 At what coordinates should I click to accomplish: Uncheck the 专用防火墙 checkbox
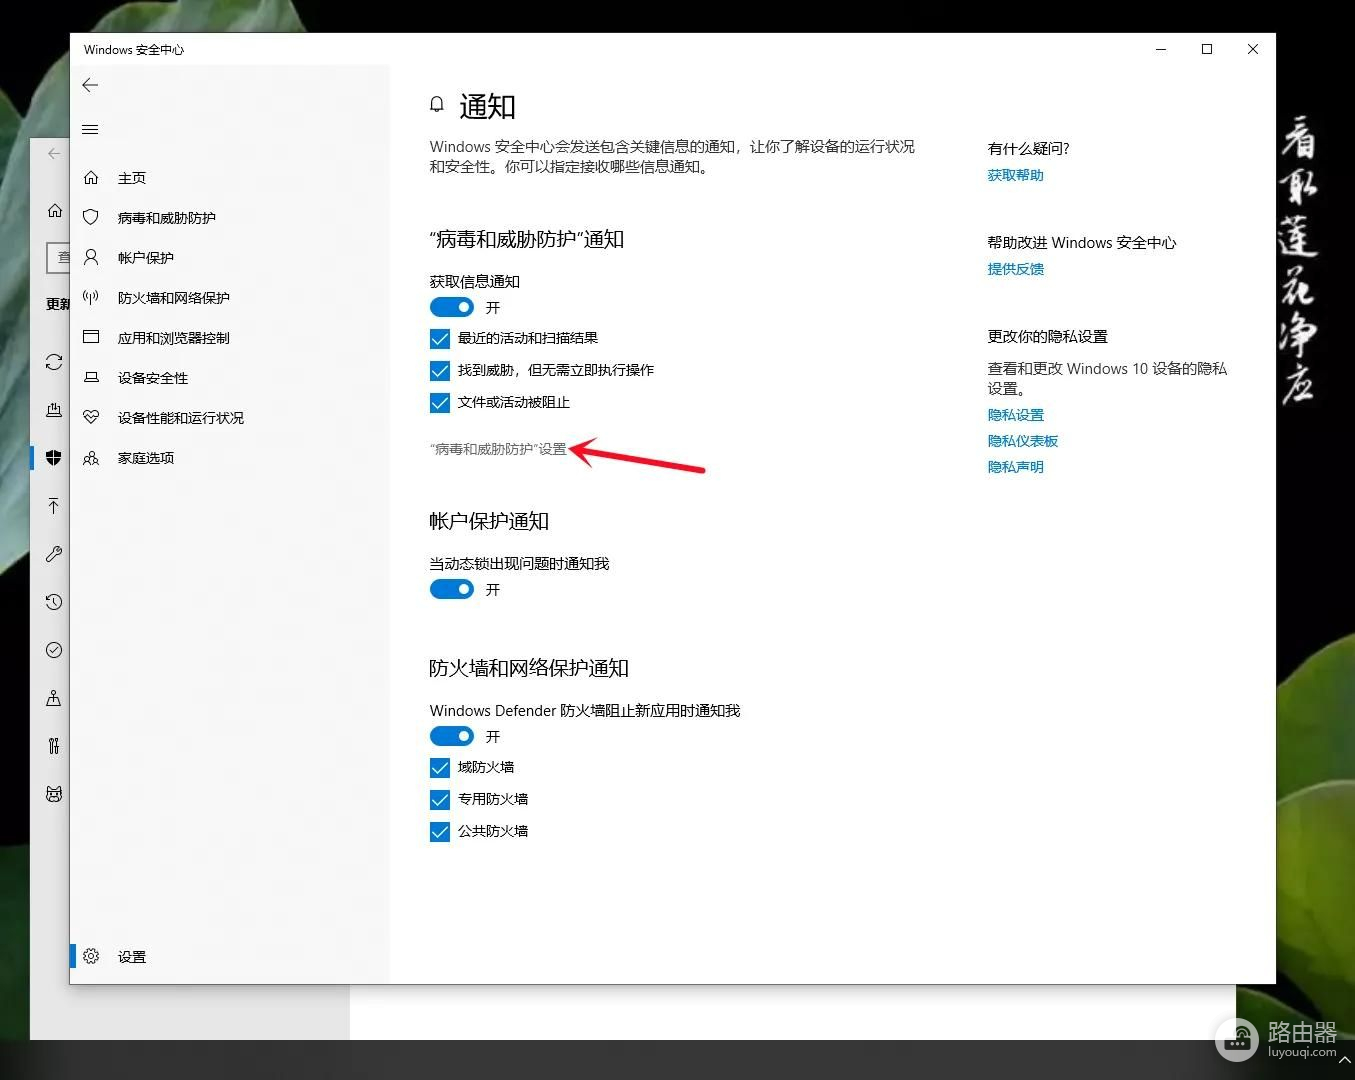(440, 799)
